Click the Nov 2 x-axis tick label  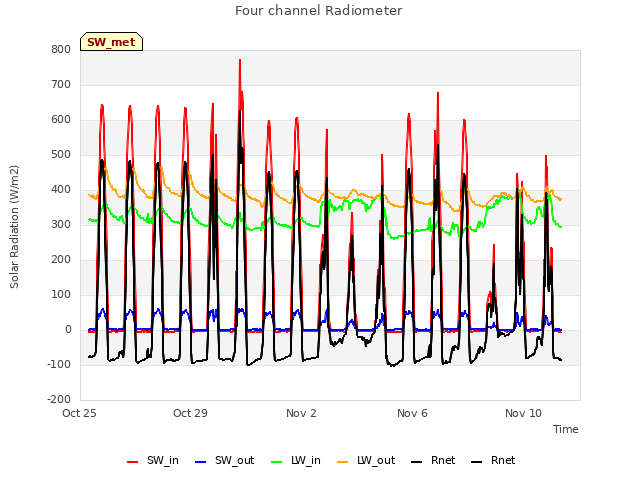tap(301, 413)
